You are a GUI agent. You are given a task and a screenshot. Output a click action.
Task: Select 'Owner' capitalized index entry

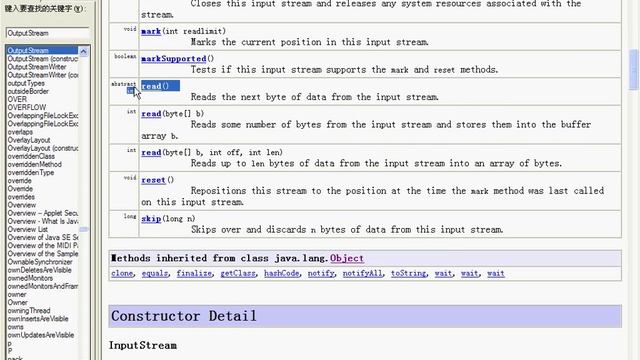18,302
